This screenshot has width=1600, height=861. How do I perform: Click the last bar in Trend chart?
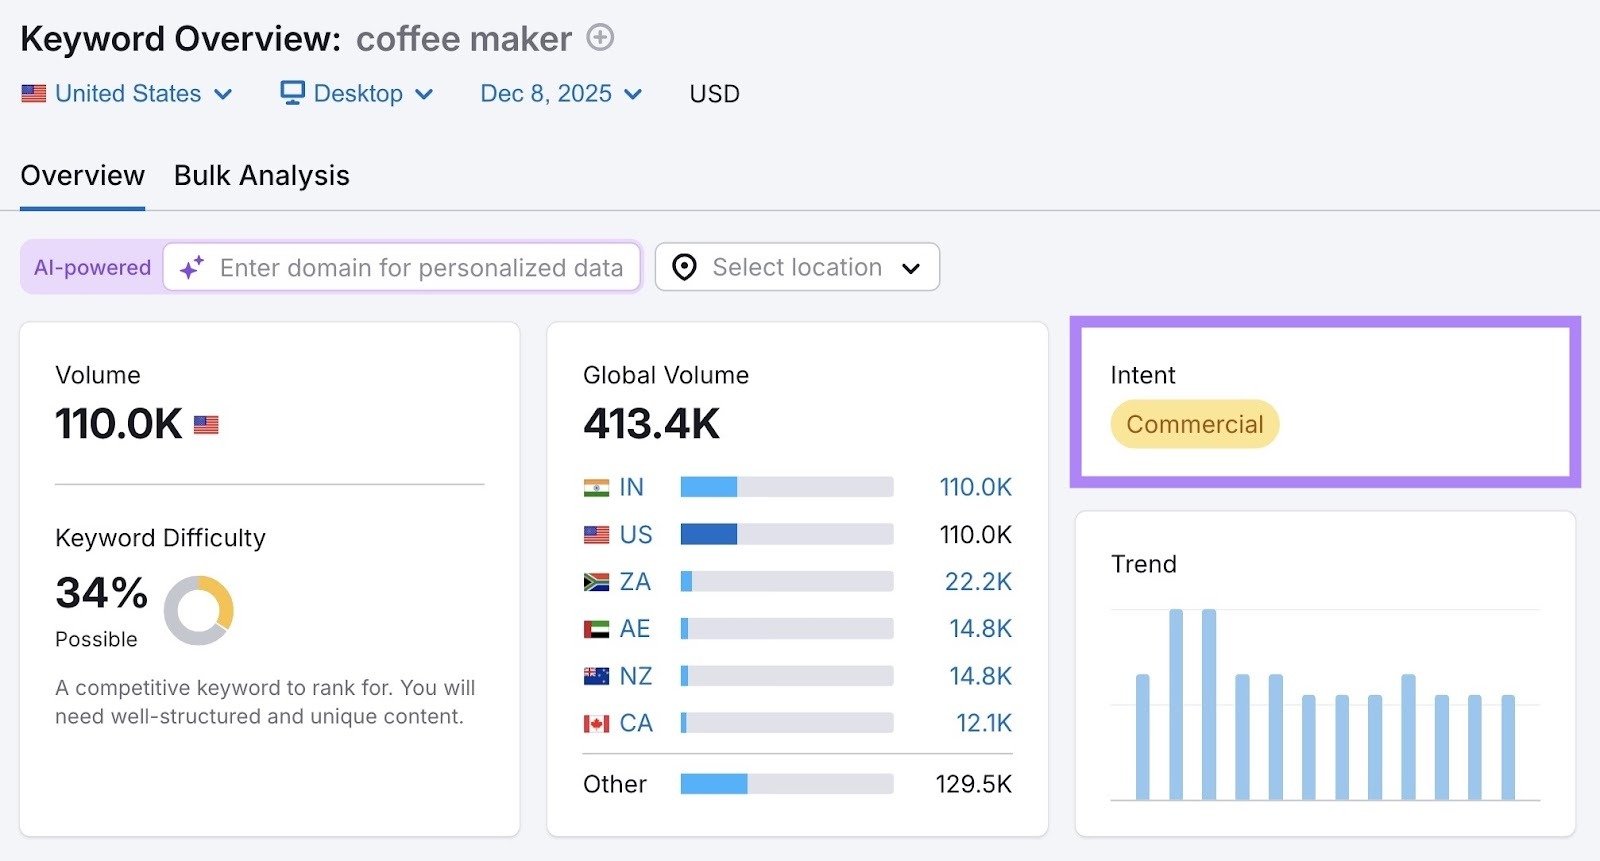tap(1508, 747)
